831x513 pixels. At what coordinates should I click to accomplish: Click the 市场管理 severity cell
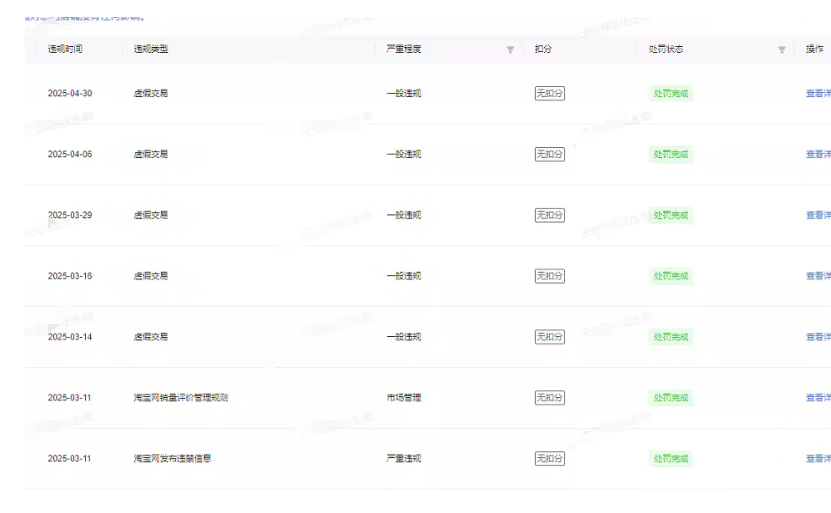coord(404,398)
